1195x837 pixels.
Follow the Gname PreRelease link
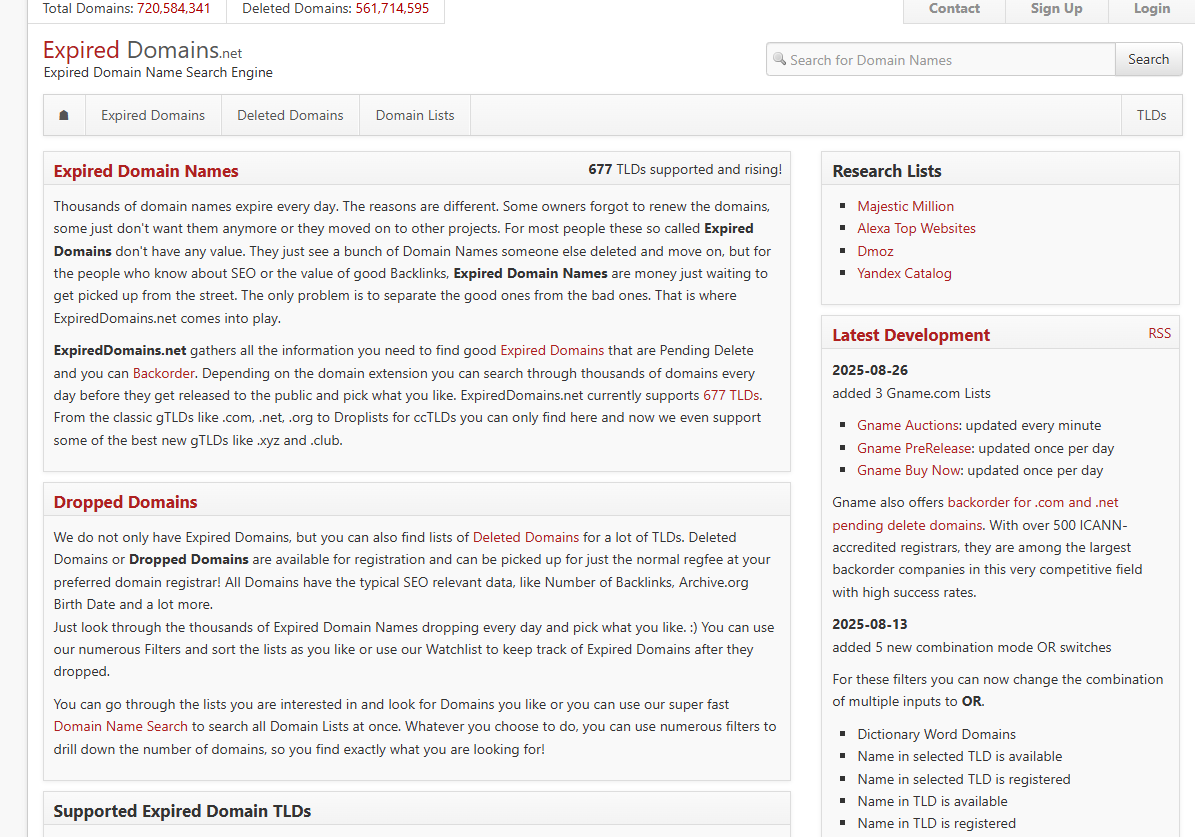tap(914, 448)
